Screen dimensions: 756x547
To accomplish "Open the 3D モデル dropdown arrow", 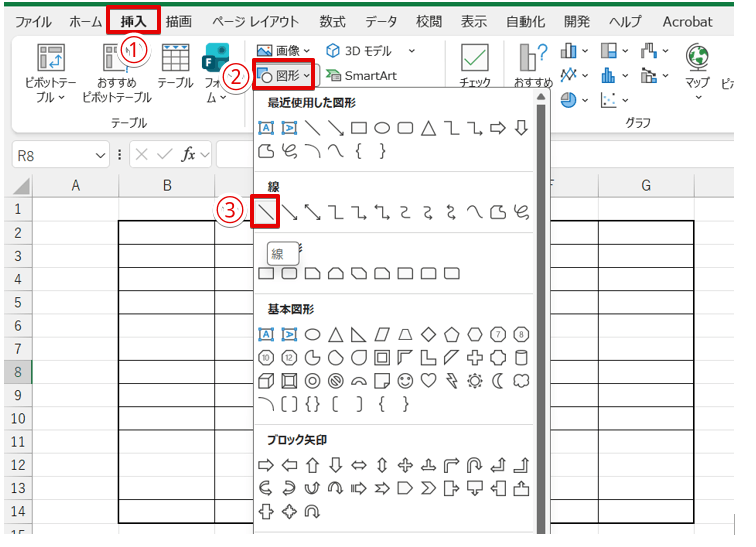I will tap(412, 51).
